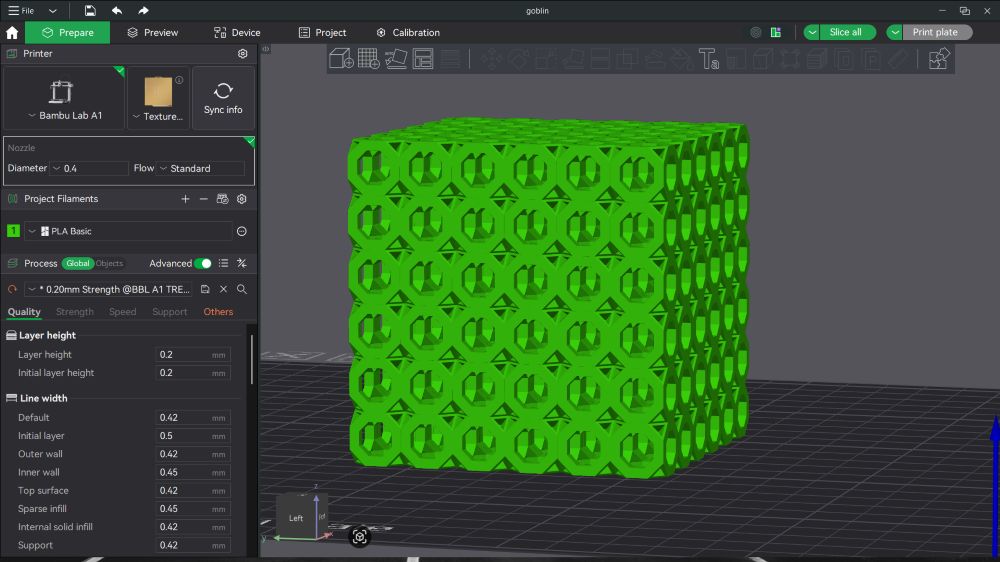Open the File menu

21,11
